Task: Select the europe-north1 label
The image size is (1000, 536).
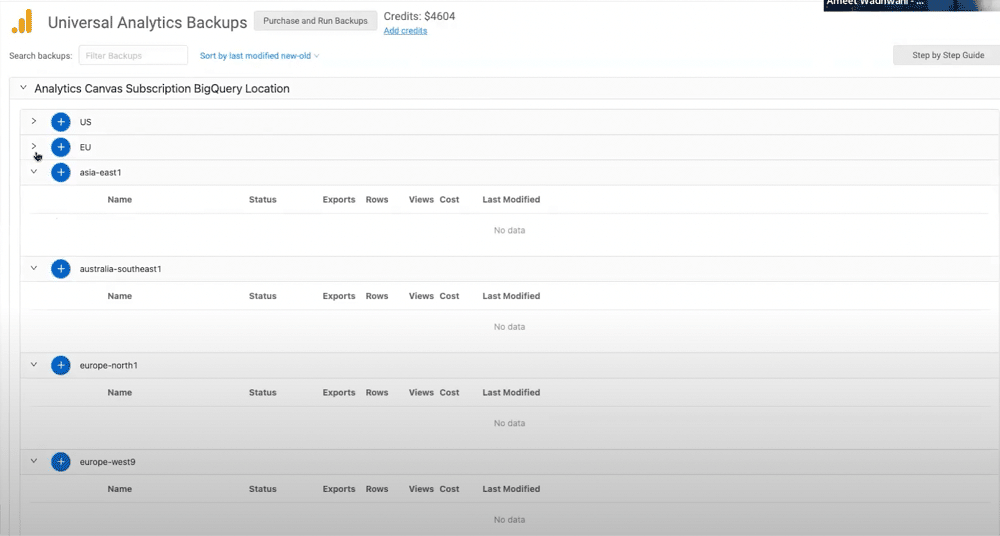Action: point(108,366)
